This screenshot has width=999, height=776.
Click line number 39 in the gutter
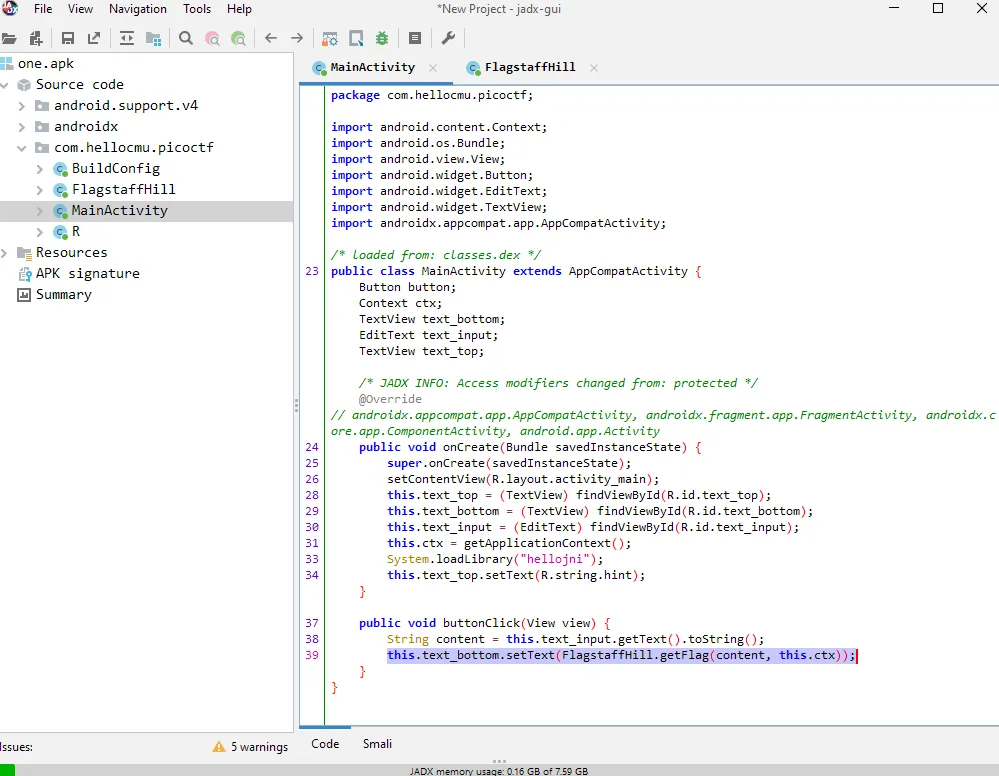coord(312,655)
